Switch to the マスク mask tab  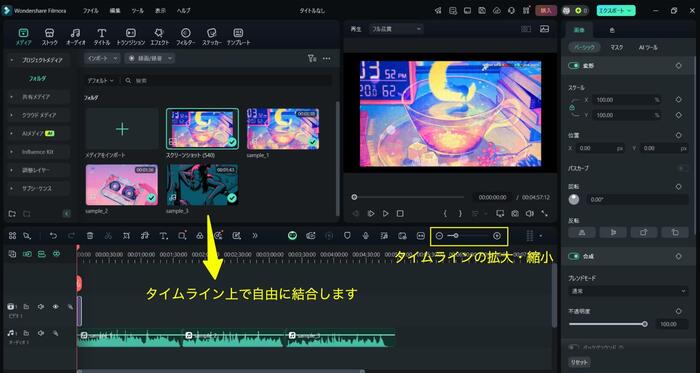click(x=617, y=47)
